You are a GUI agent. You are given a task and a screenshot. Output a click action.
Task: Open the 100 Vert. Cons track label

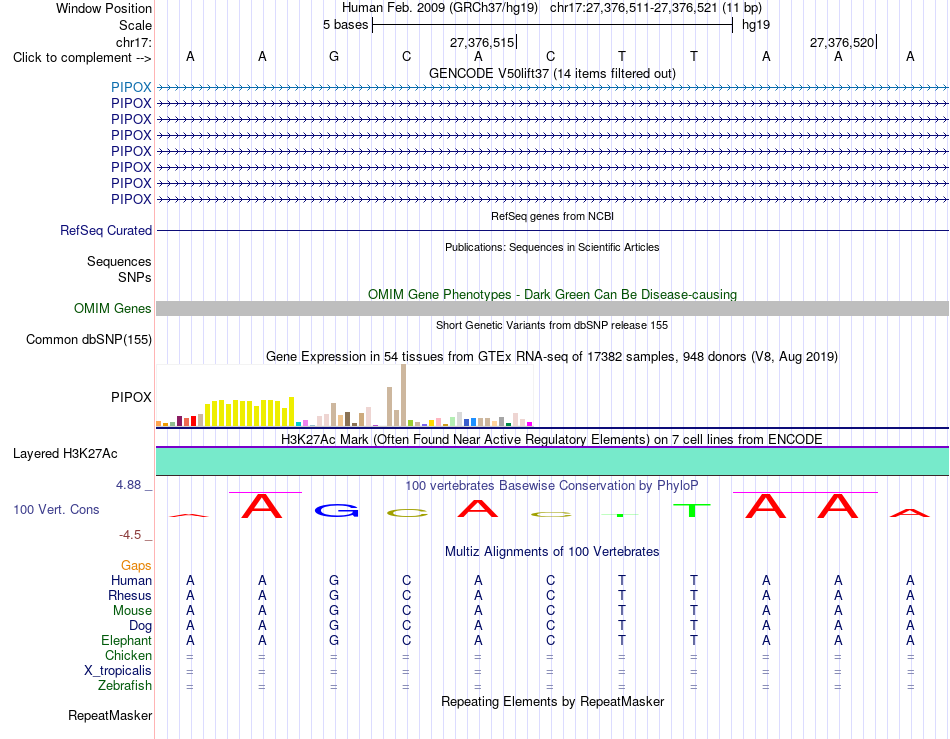tap(56, 509)
